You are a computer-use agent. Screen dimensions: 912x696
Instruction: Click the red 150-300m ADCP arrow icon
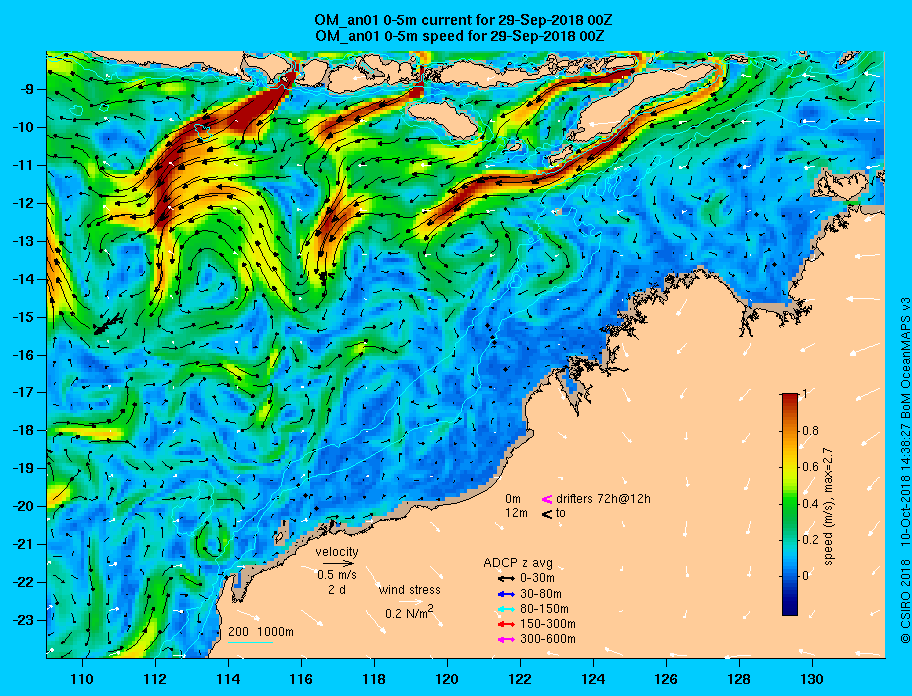pyautogui.click(x=506, y=624)
